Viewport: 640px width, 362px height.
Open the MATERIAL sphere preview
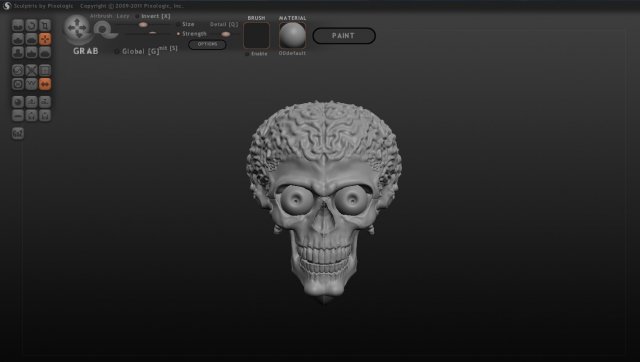tap(292, 36)
